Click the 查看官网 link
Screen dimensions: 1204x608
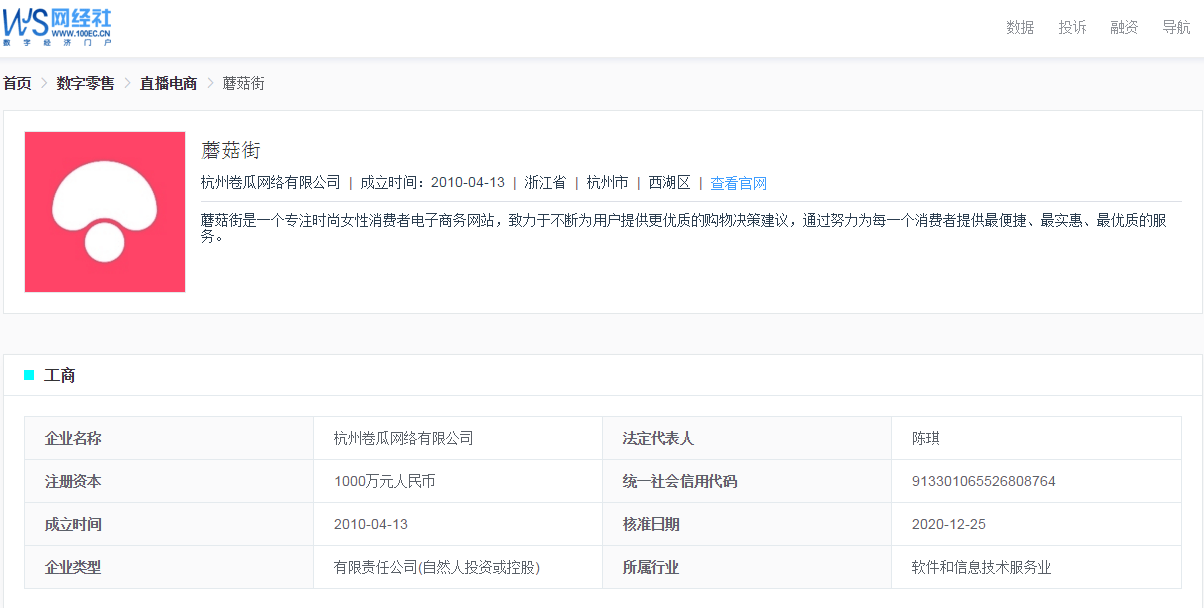click(738, 183)
